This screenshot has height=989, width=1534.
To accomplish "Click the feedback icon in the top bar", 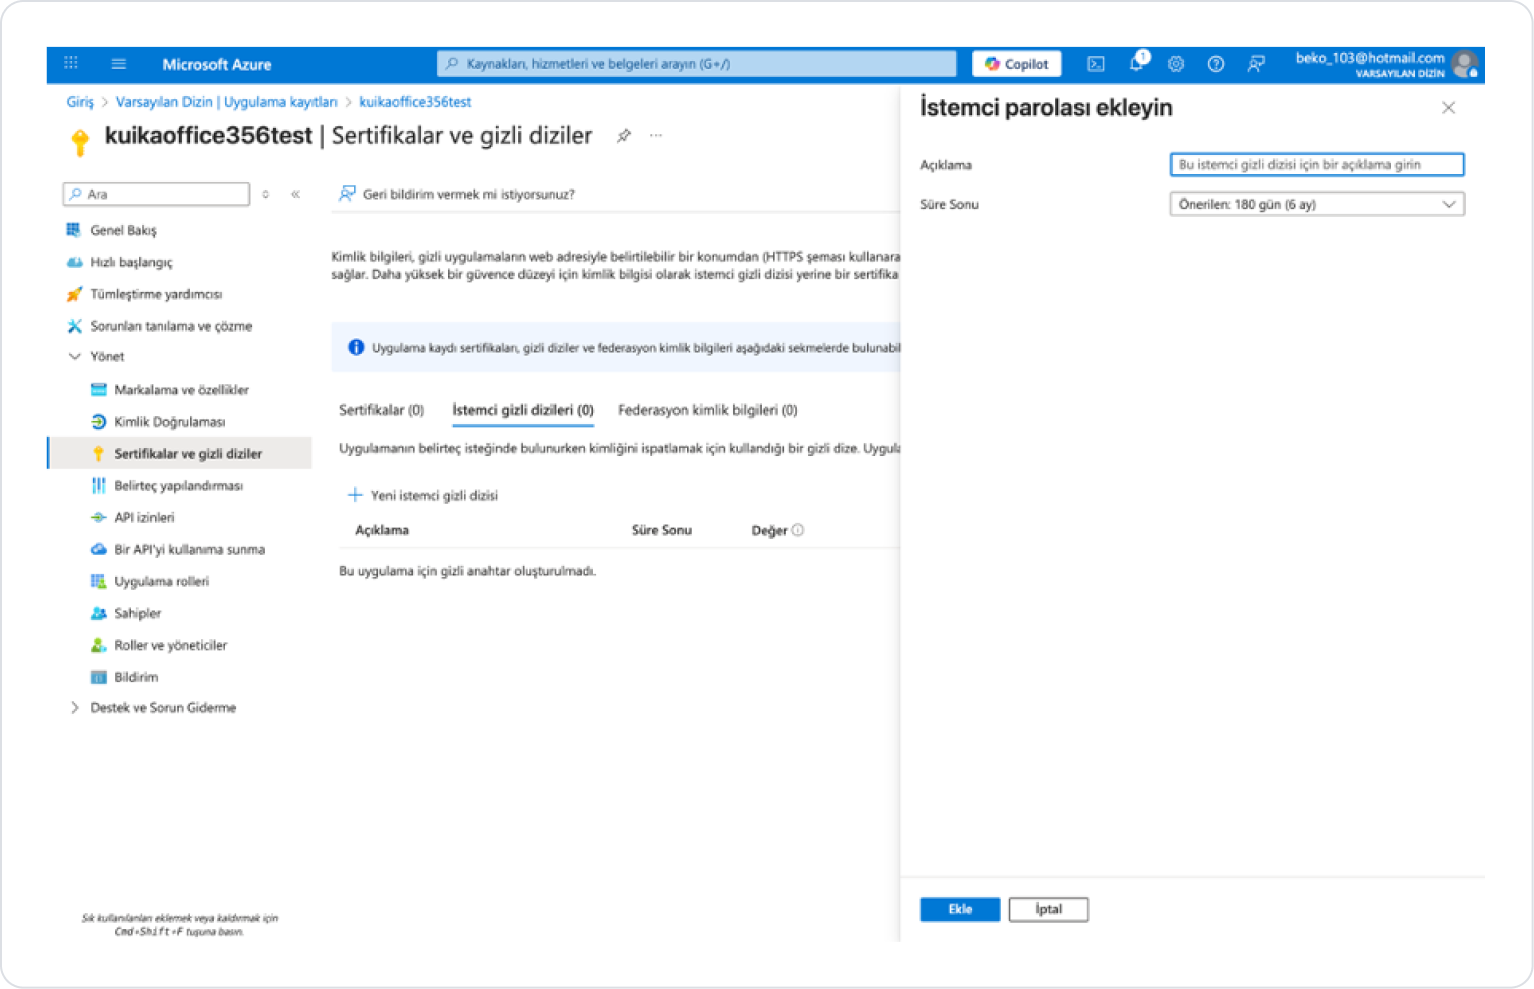I will [x=1256, y=64].
